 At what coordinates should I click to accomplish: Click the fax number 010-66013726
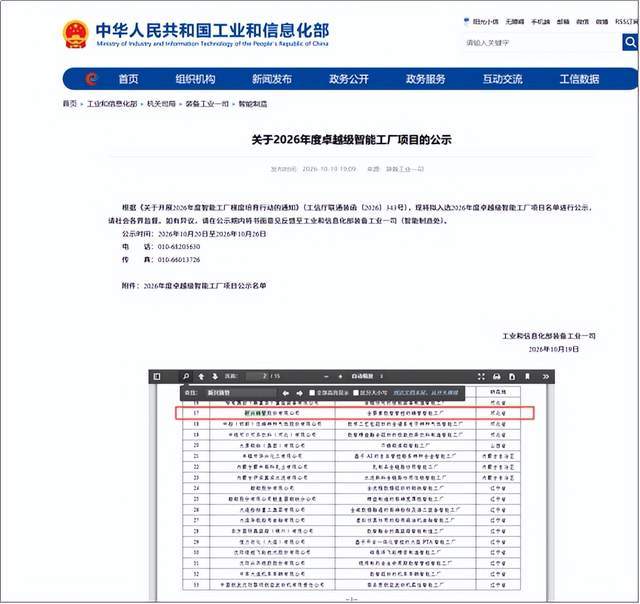(179, 260)
